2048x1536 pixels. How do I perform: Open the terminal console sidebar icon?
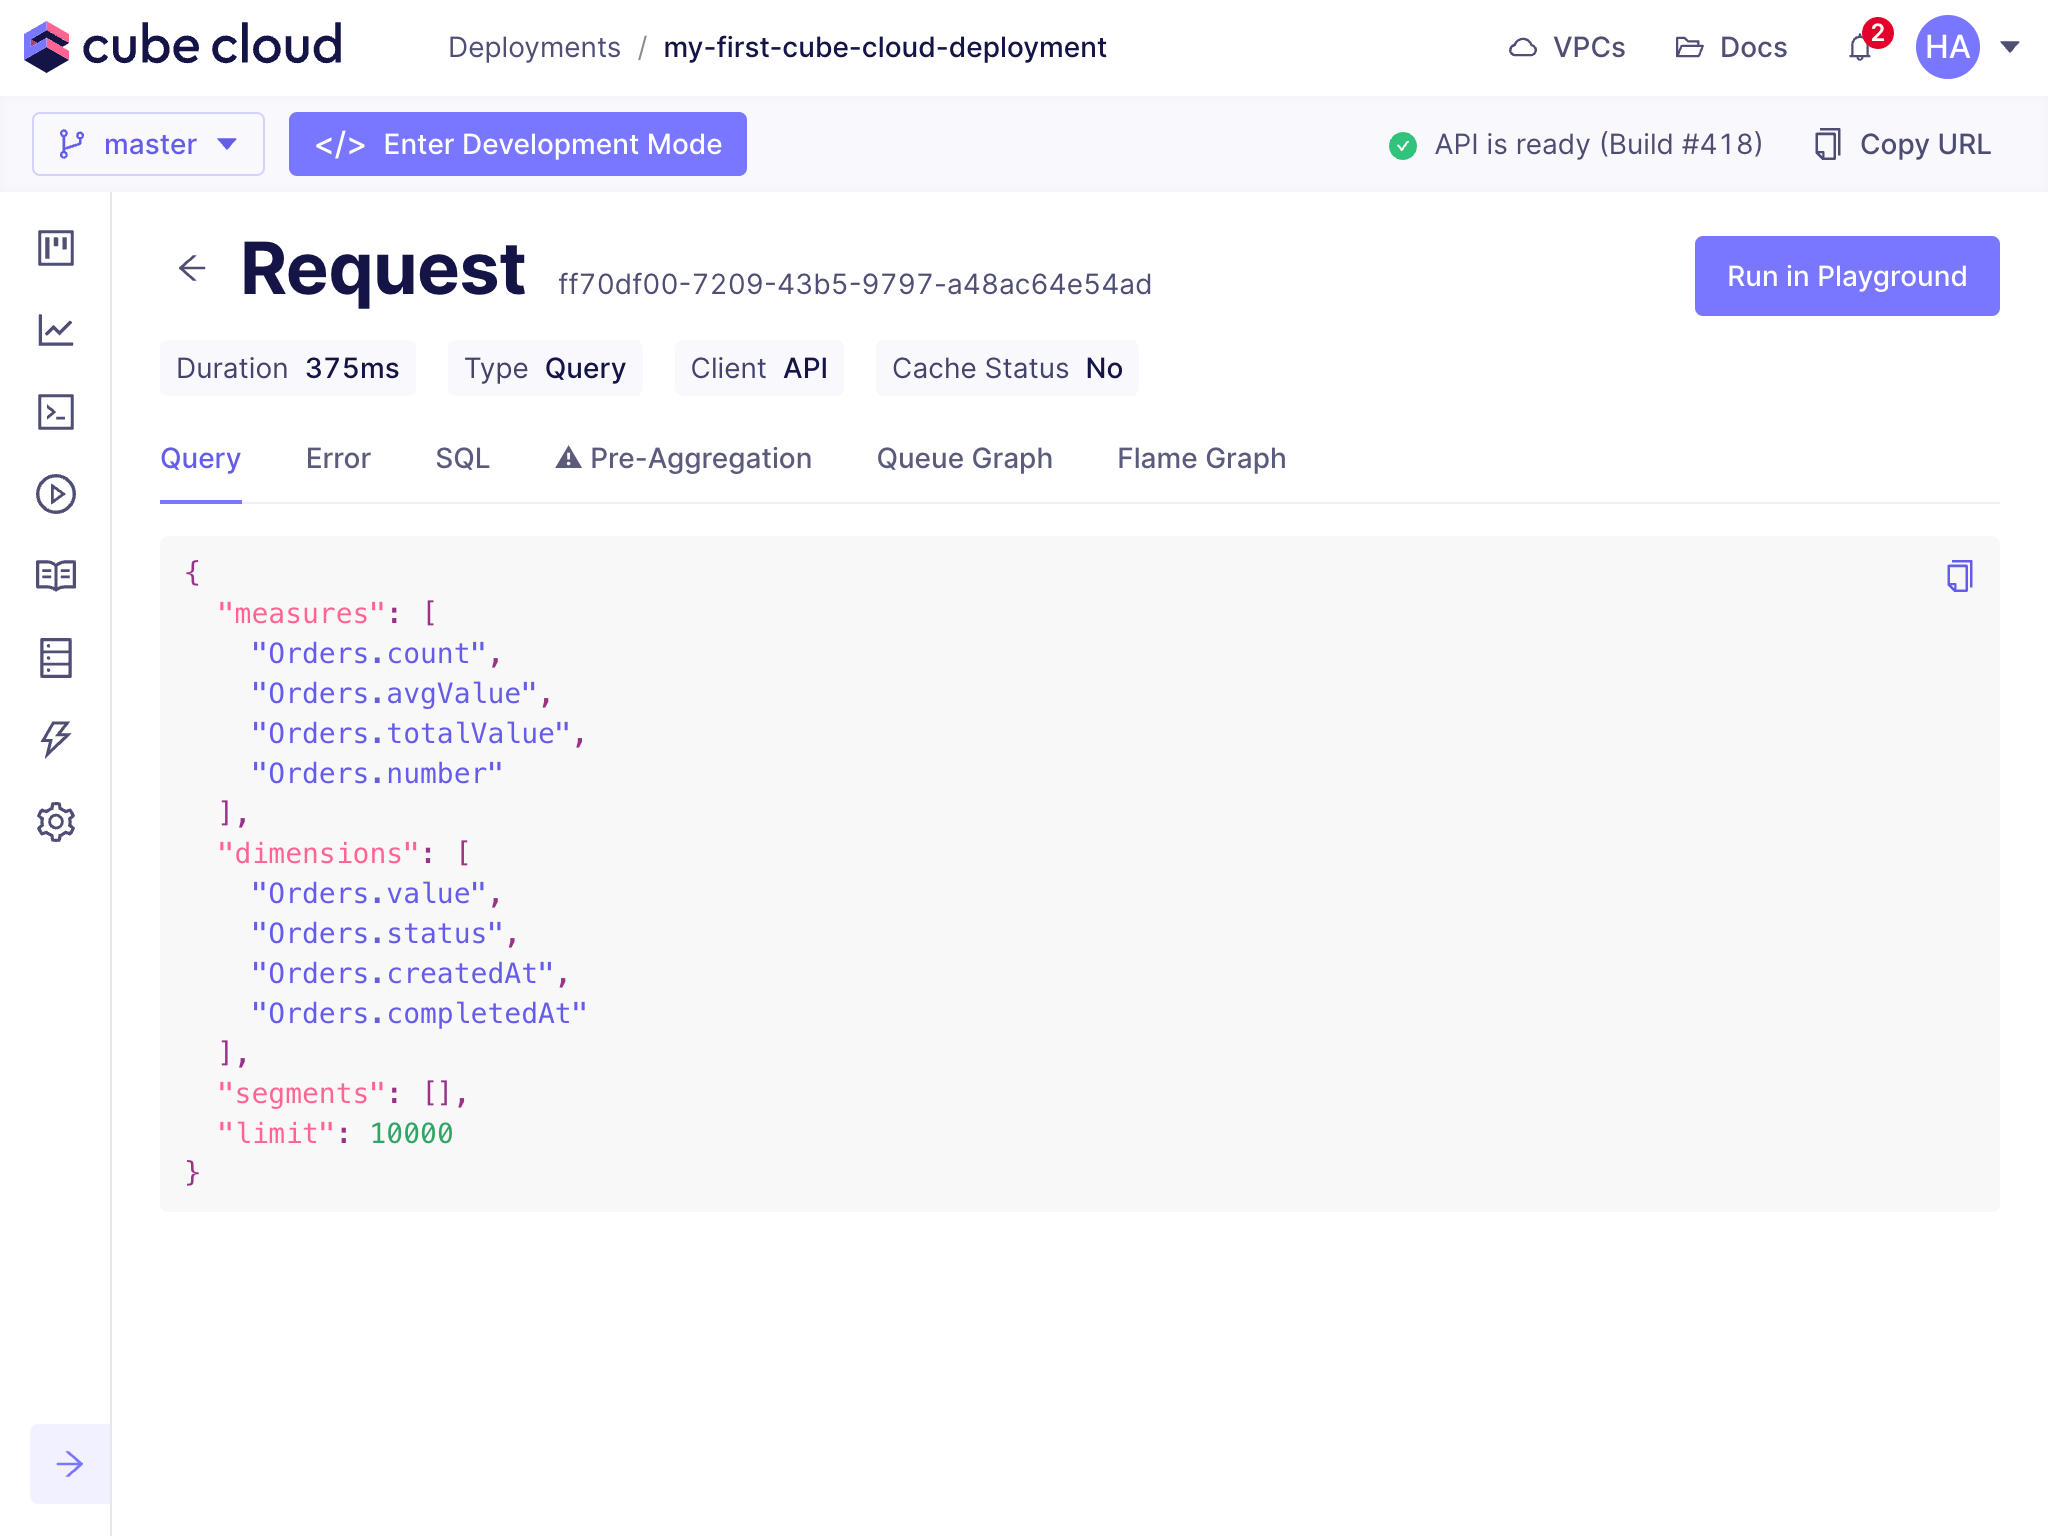click(x=56, y=412)
